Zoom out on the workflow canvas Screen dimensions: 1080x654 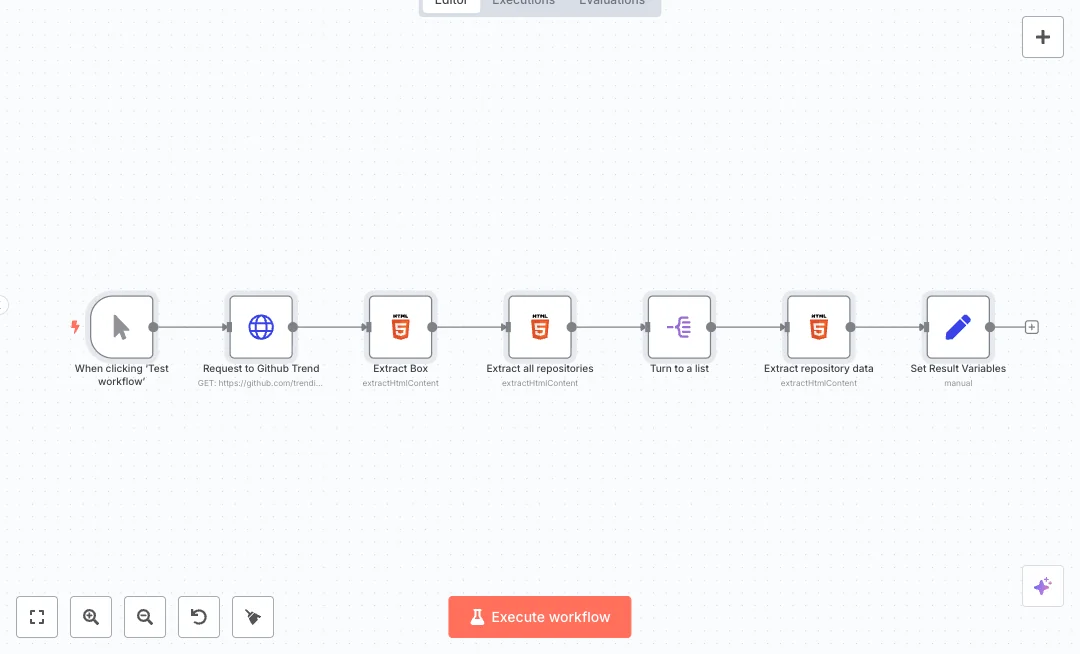click(145, 617)
